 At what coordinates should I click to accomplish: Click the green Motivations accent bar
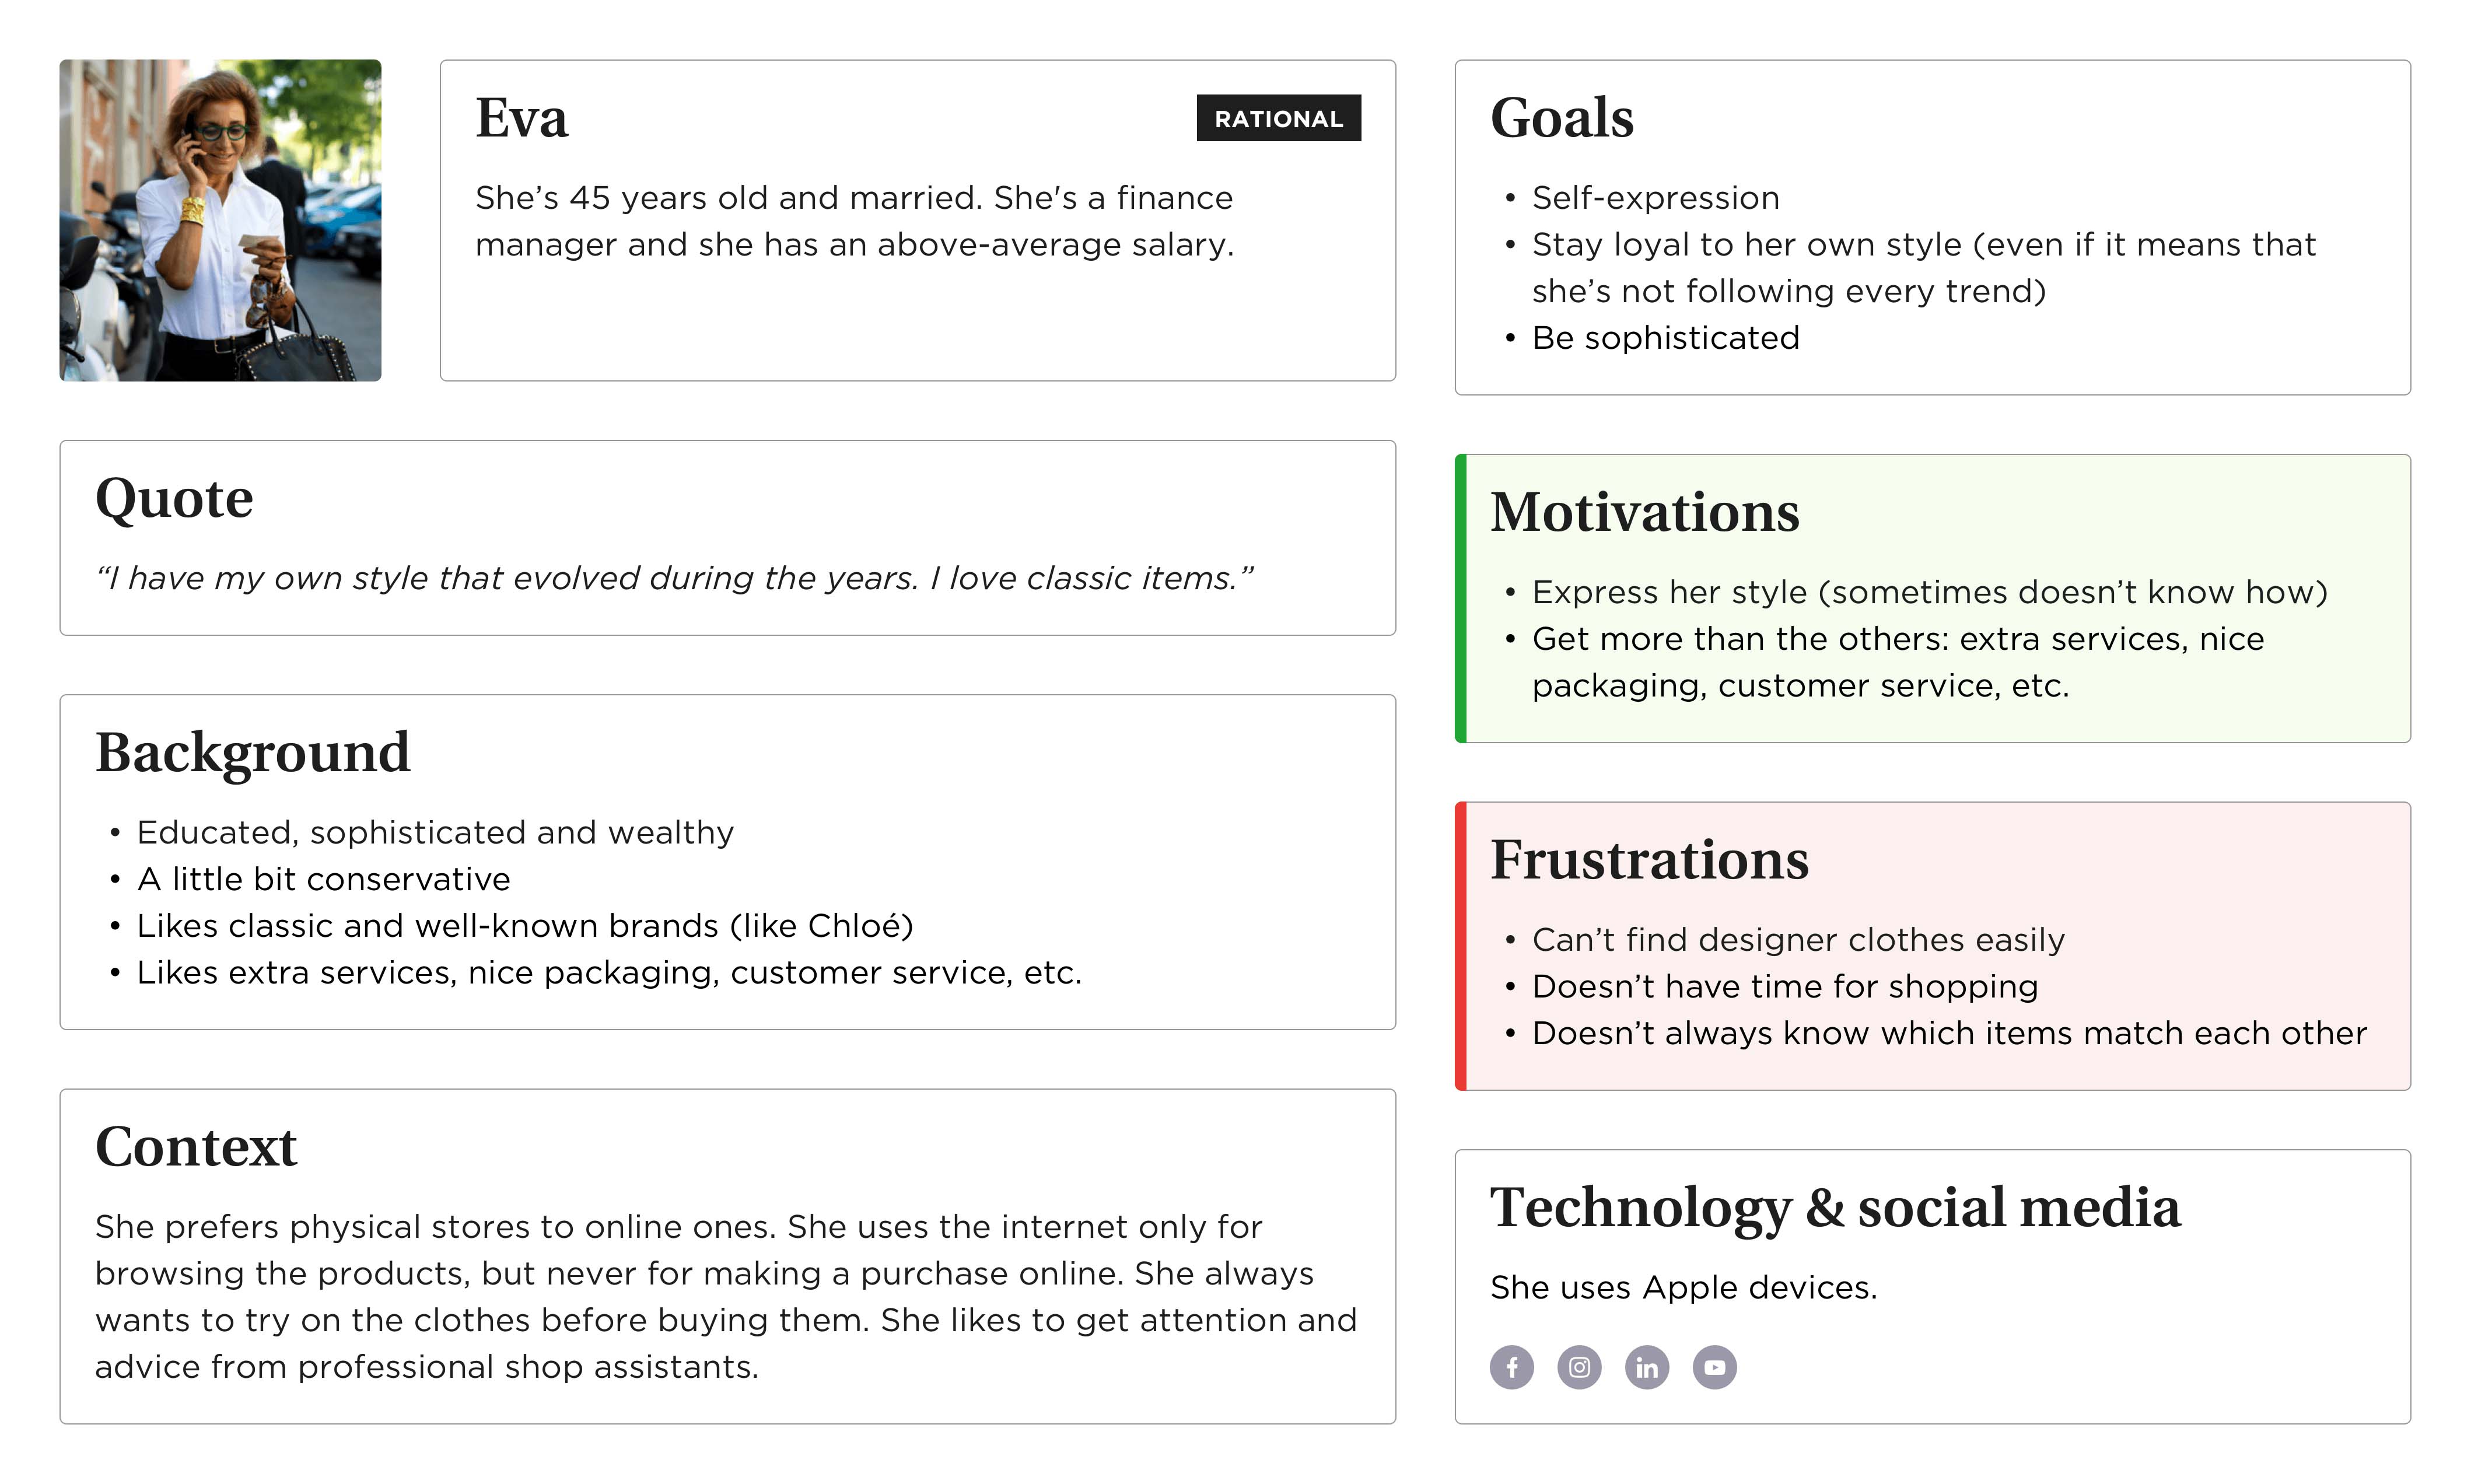click(x=1460, y=598)
